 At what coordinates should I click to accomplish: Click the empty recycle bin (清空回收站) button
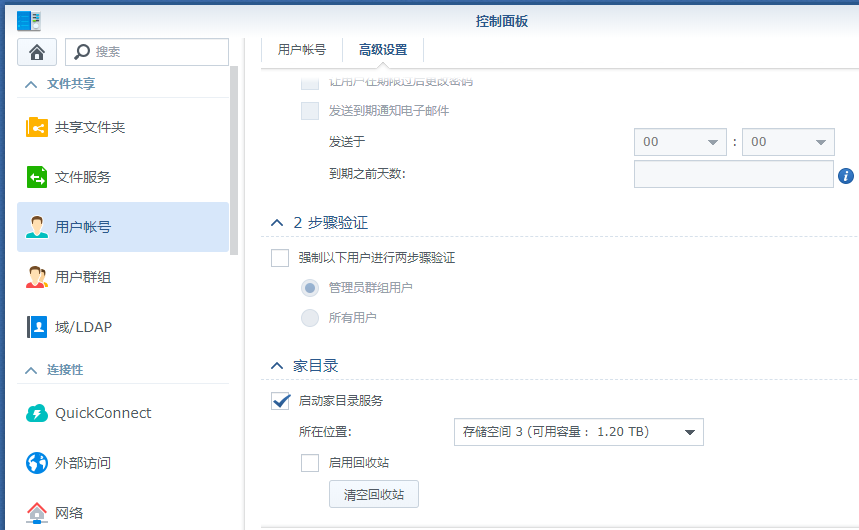tap(373, 494)
